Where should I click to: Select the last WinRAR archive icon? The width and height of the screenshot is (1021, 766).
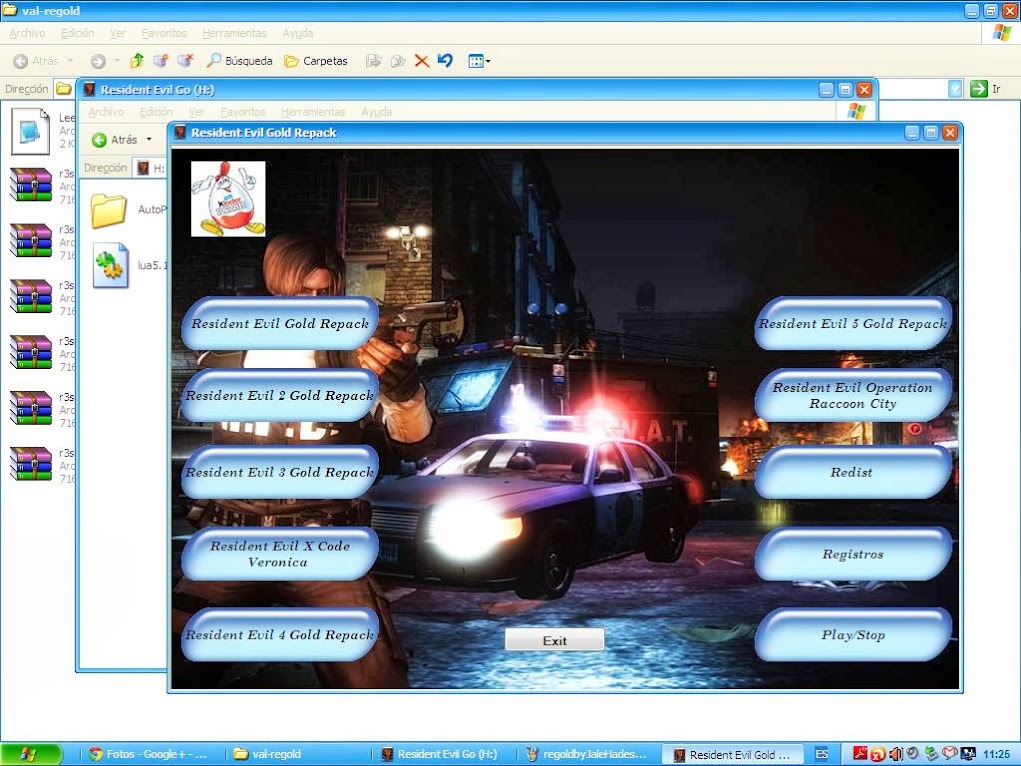(x=31, y=464)
